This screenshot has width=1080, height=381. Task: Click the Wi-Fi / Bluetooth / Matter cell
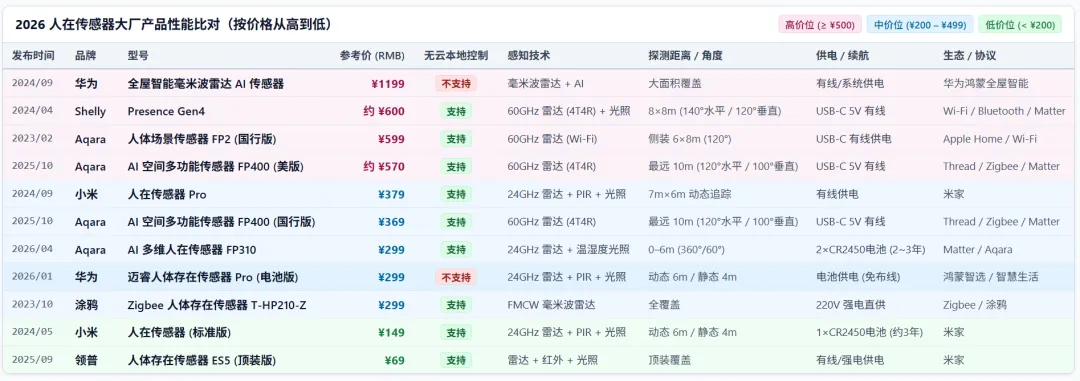pos(1004,112)
